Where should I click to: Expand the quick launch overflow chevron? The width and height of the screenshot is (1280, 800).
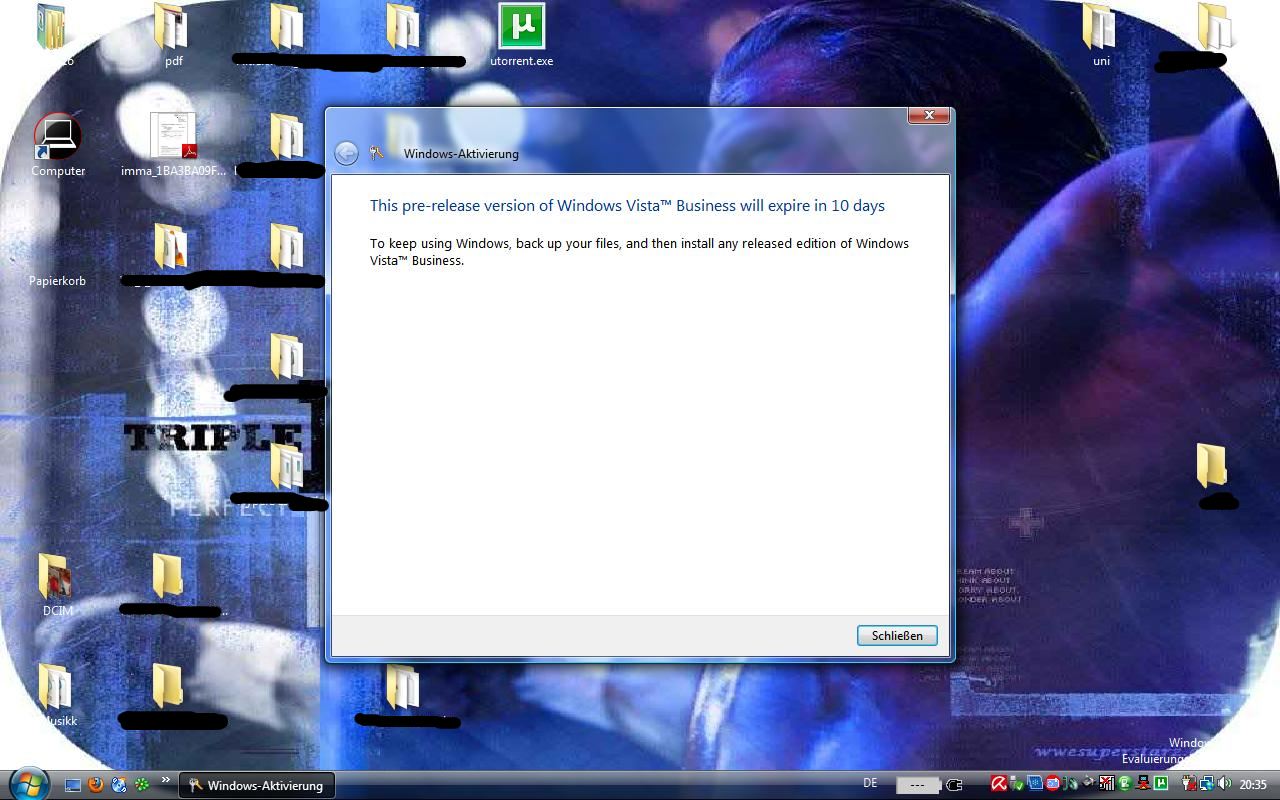tap(166, 781)
